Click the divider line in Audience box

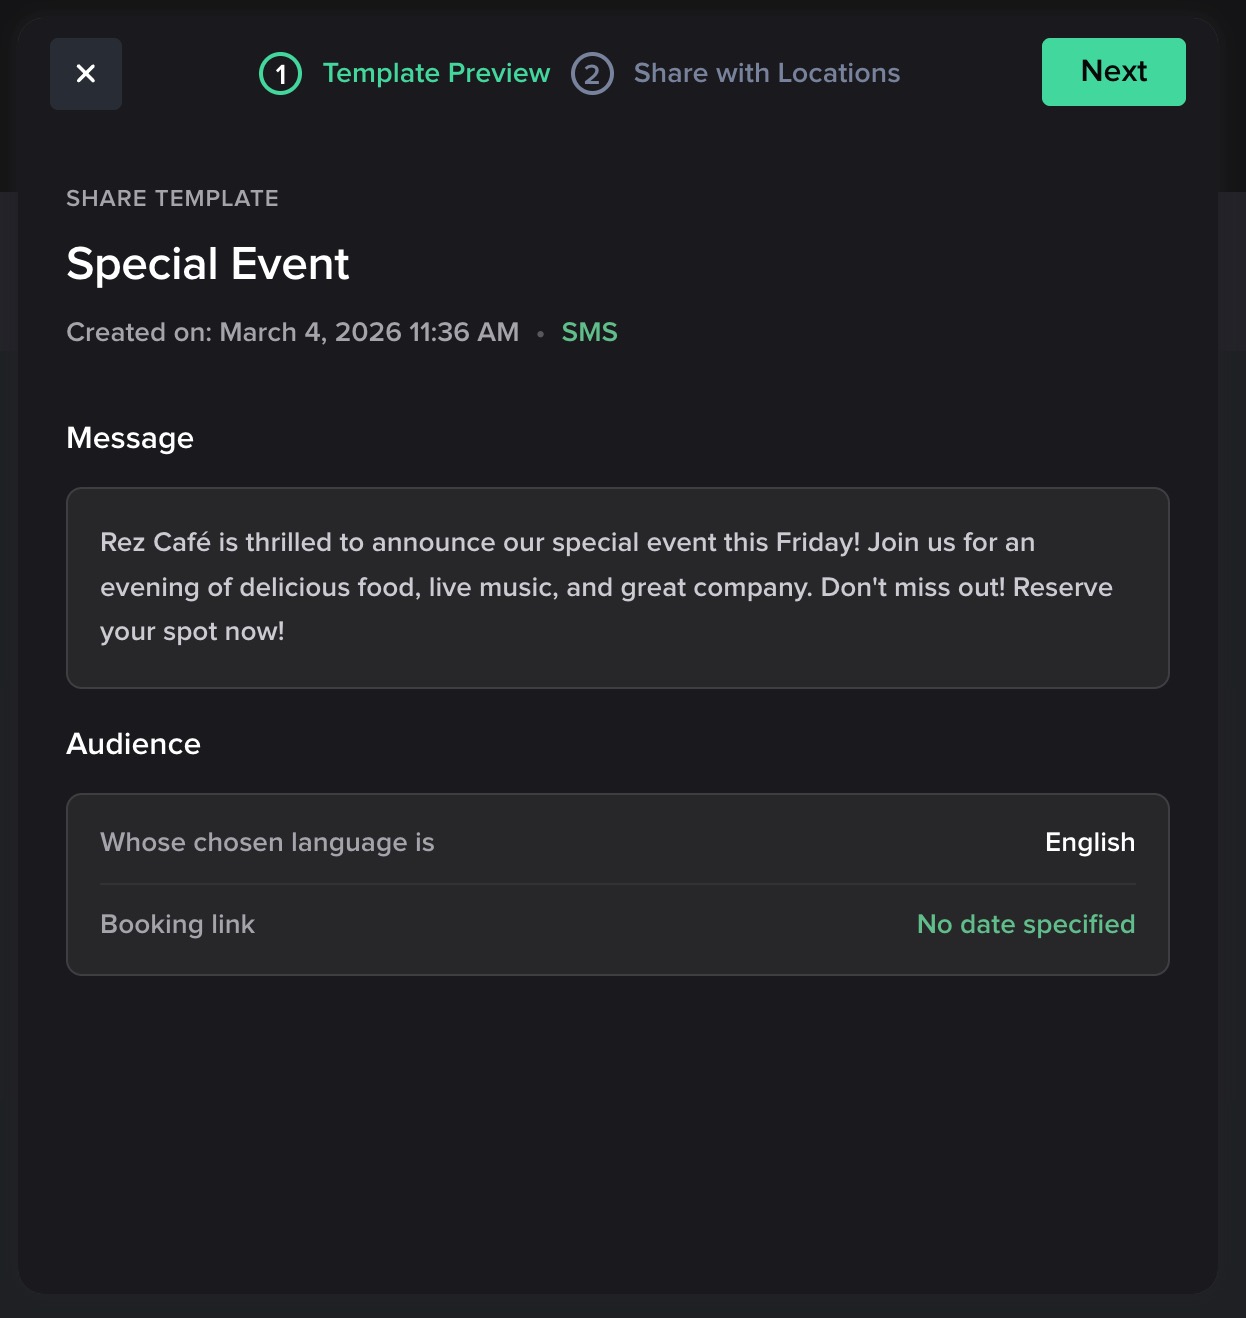[x=617, y=884]
